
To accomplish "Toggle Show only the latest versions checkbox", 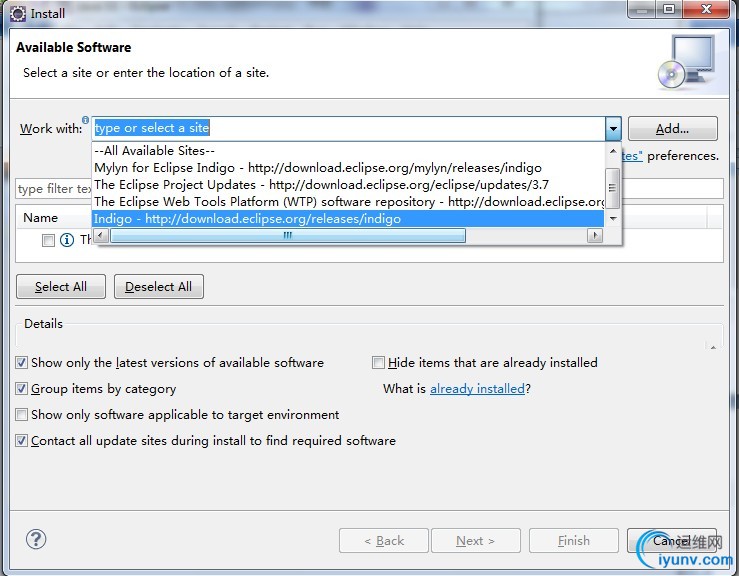I will [x=21, y=362].
